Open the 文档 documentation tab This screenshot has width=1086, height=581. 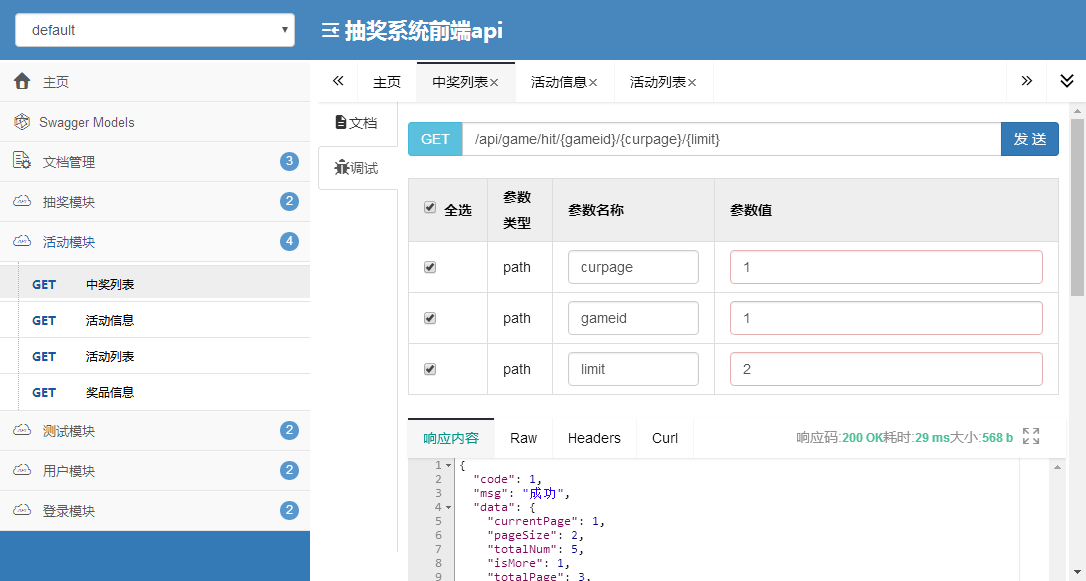click(x=357, y=123)
